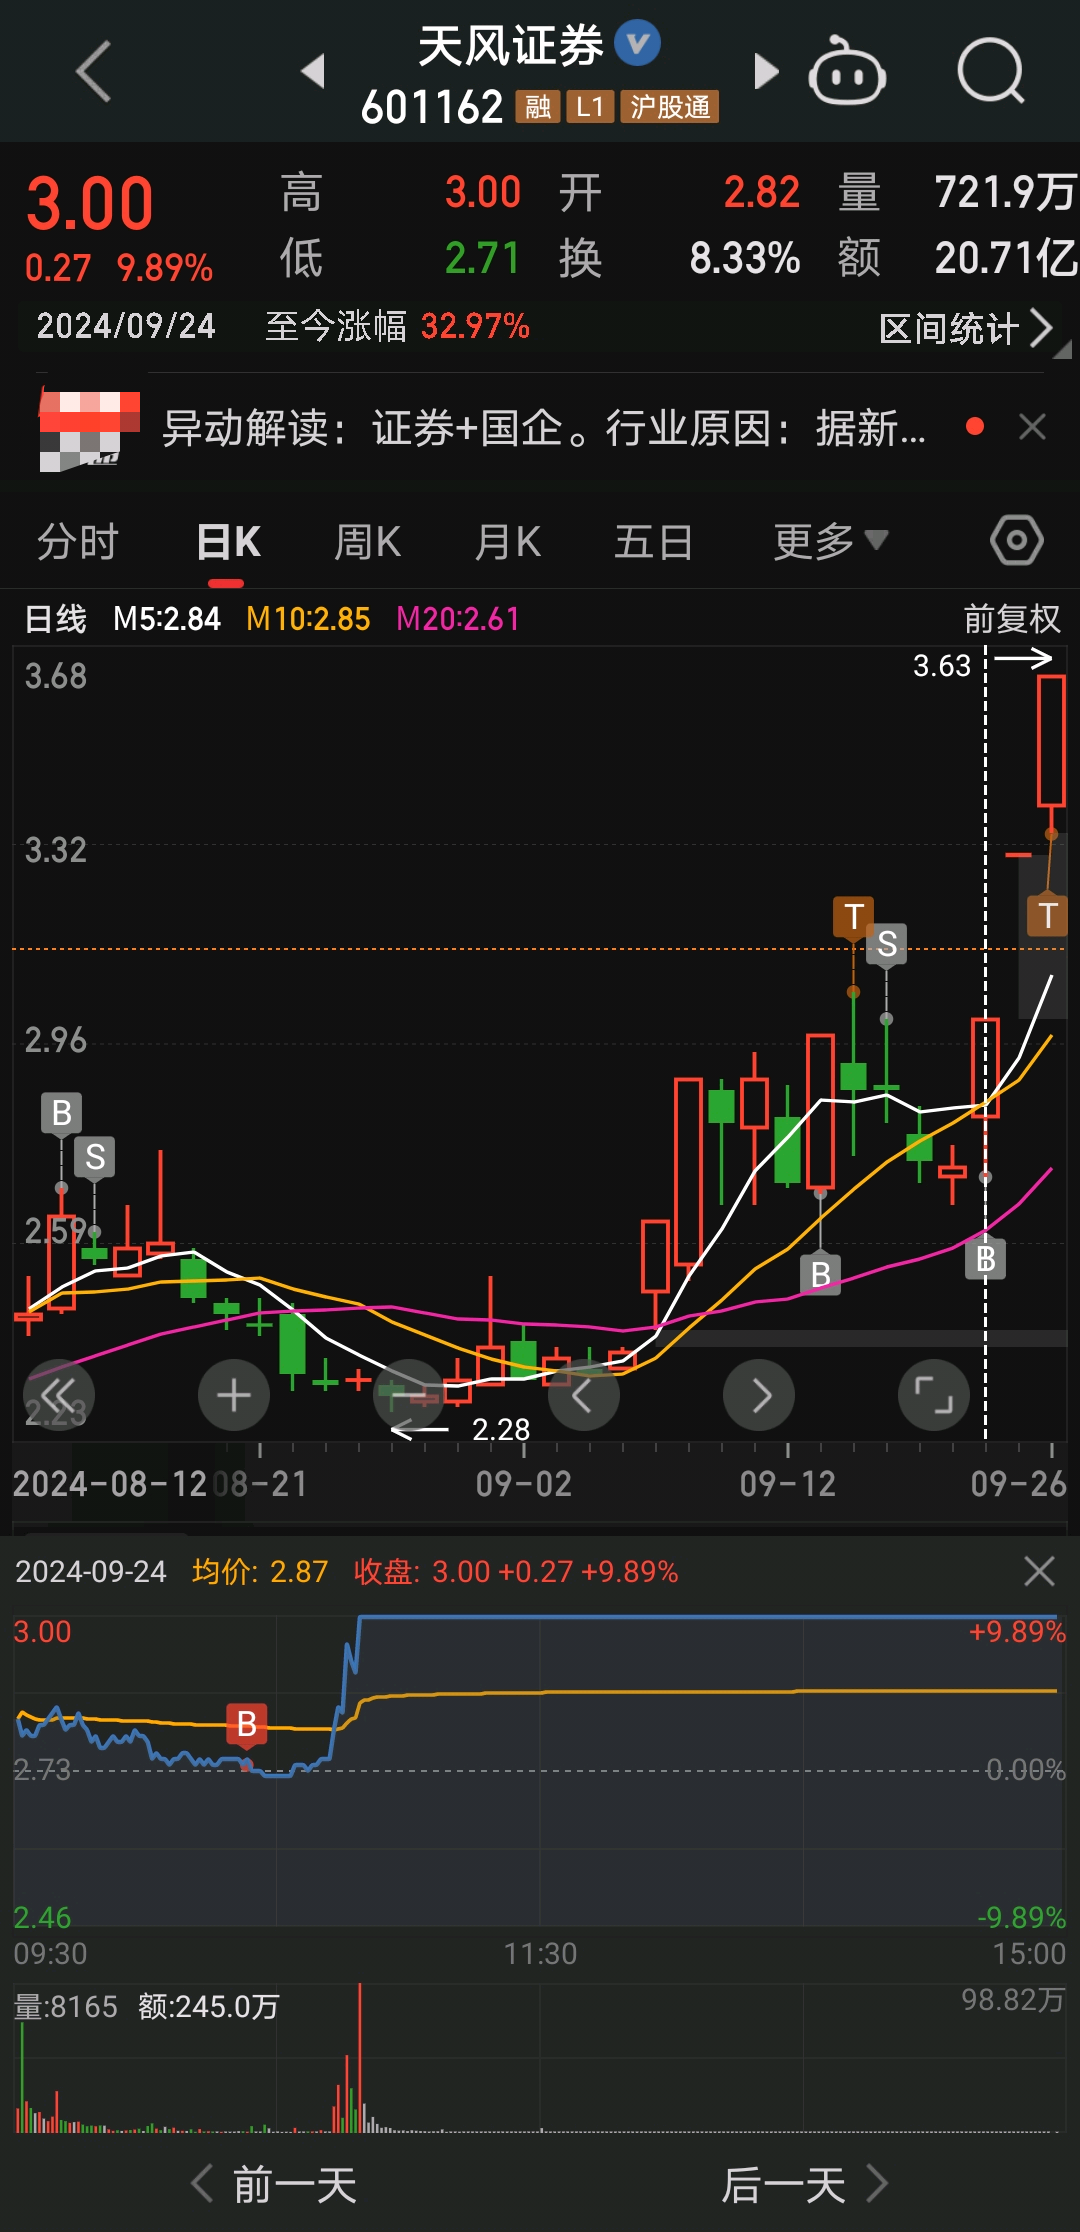Viewport: 1080px width, 2232px height.
Task: Open the 异动解读 news banner
Action: click(x=545, y=428)
